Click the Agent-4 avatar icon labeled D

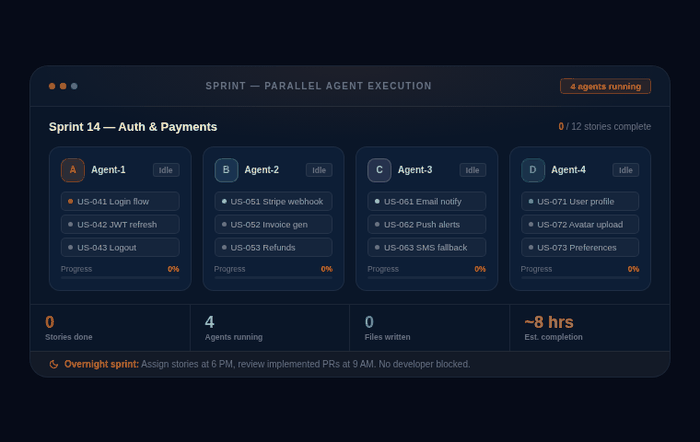pyautogui.click(x=533, y=170)
